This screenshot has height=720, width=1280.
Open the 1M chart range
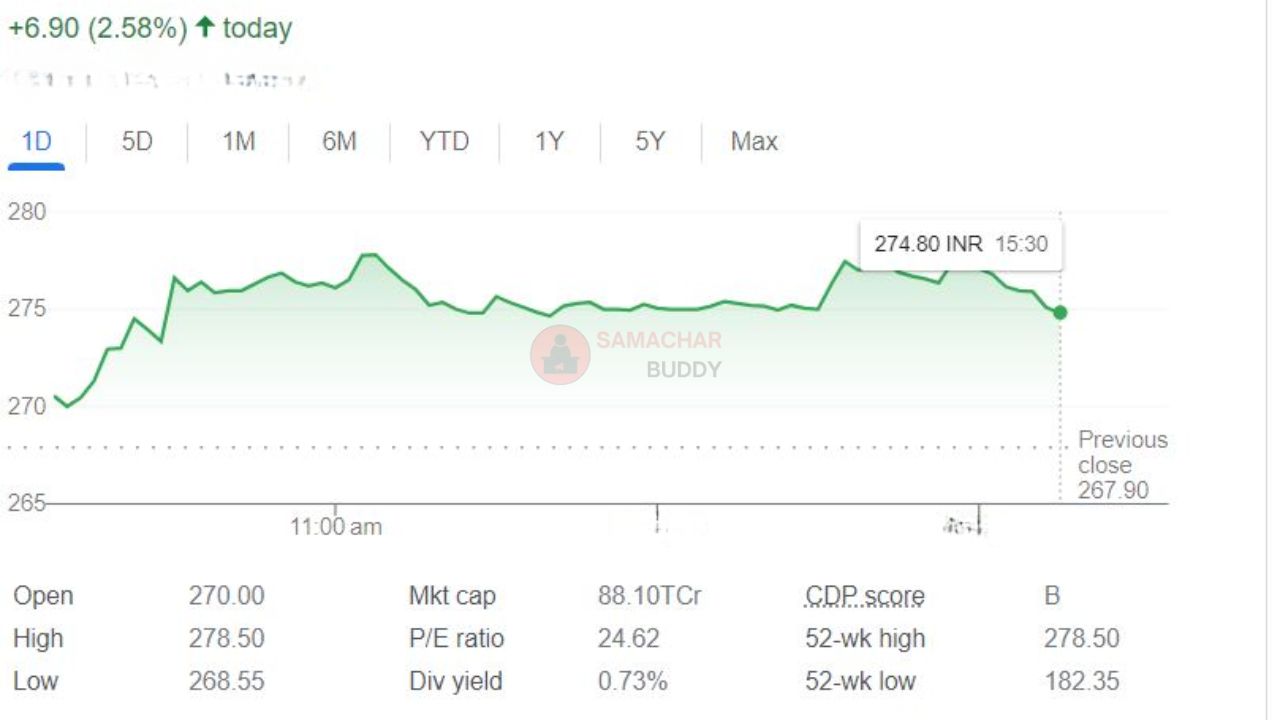click(x=238, y=142)
